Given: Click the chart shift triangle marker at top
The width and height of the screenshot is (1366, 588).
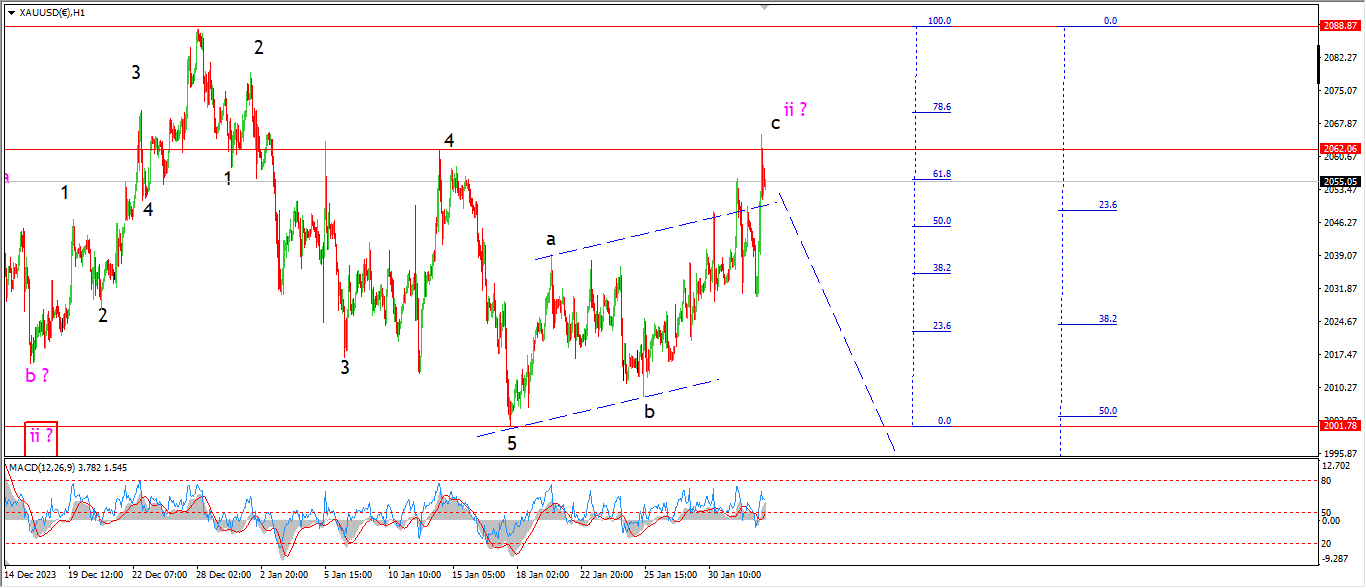Looking at the screenshot, I should pos(766,6).
